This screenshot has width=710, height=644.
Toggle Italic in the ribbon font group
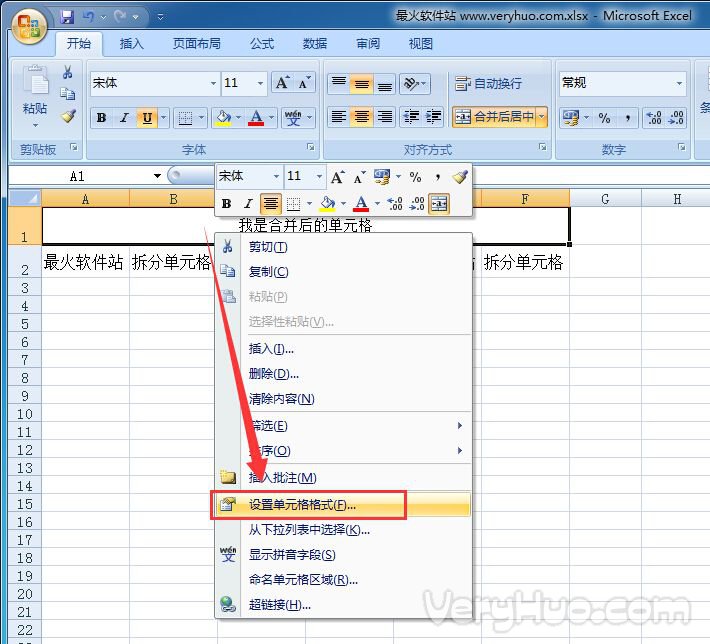click(124, 118)
